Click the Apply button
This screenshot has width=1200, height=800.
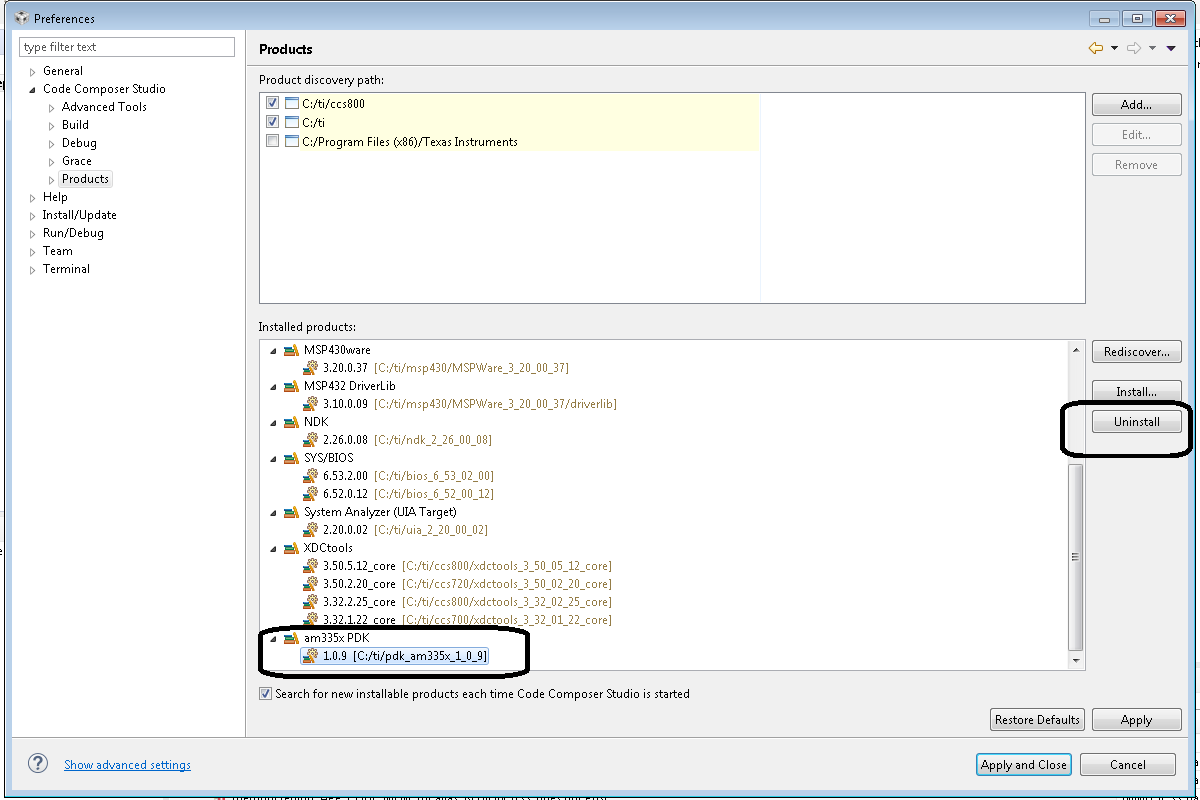1137,720
